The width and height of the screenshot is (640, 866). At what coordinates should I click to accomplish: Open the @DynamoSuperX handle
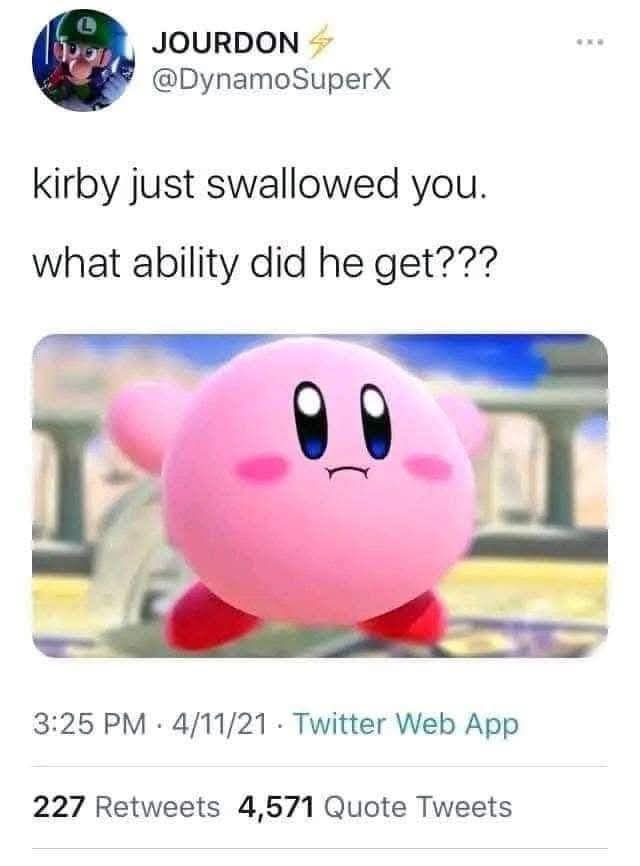[271, 81]
